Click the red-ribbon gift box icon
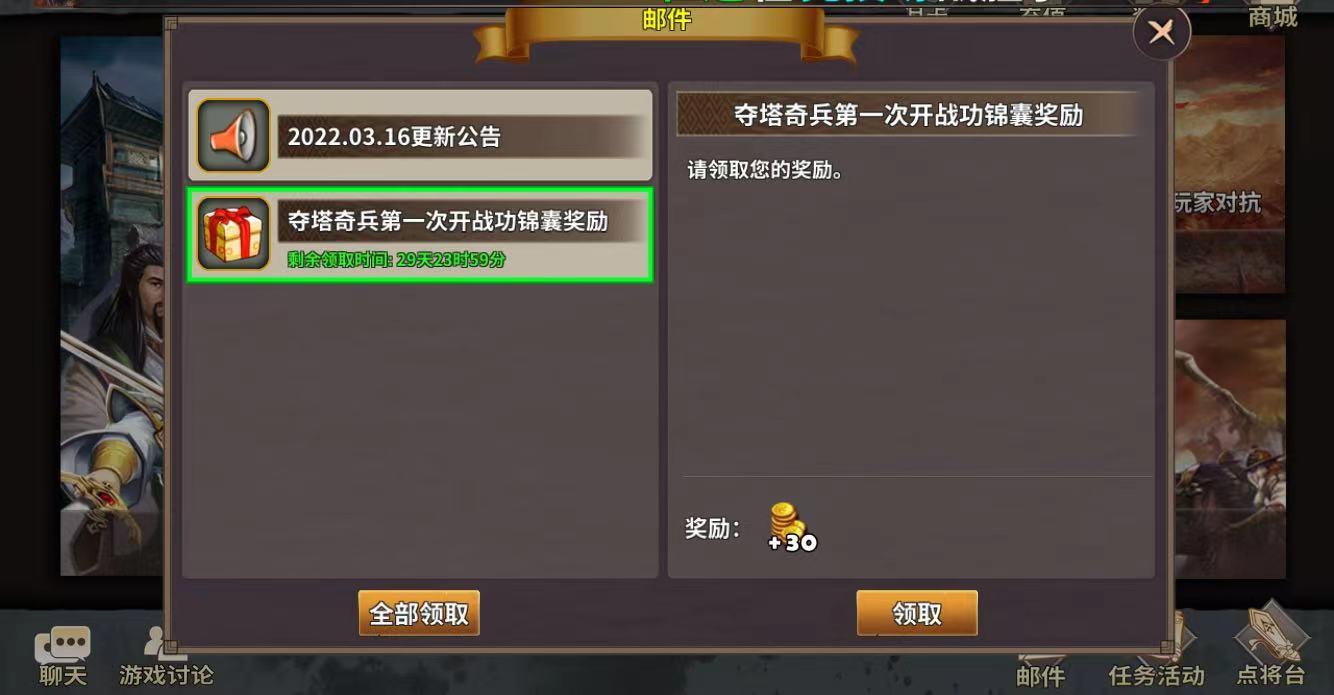This screenshot has height=695, width=1334. (233, 234)
